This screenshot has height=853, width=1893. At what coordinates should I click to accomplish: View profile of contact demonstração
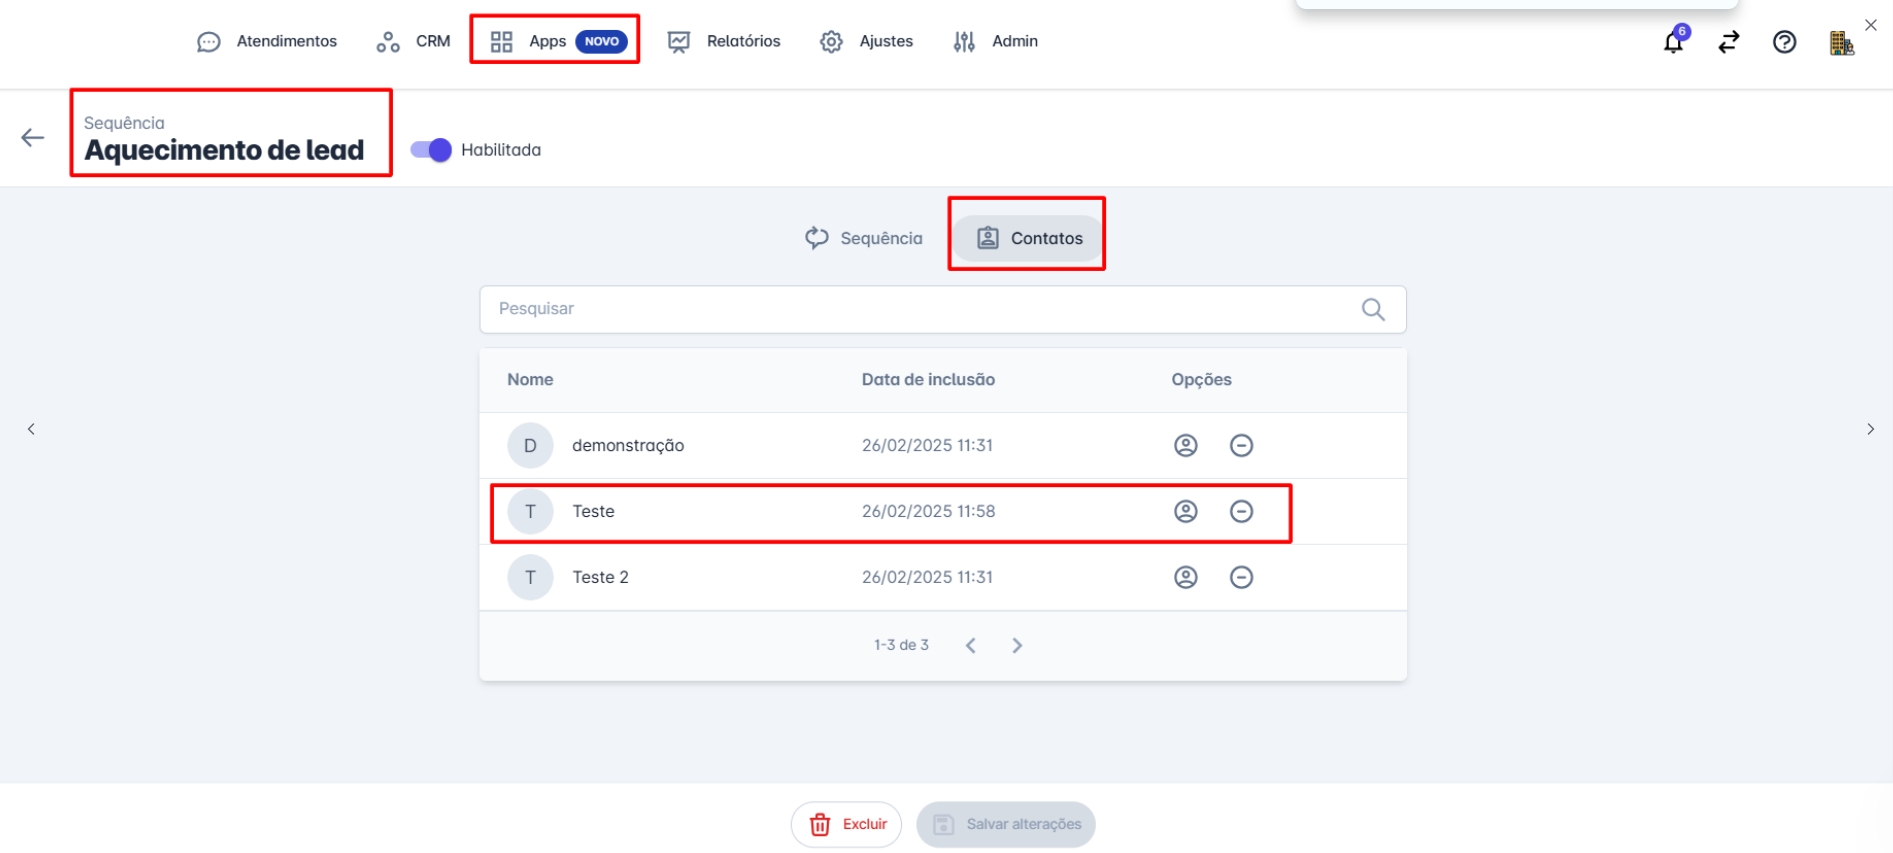coord(1185,446)
